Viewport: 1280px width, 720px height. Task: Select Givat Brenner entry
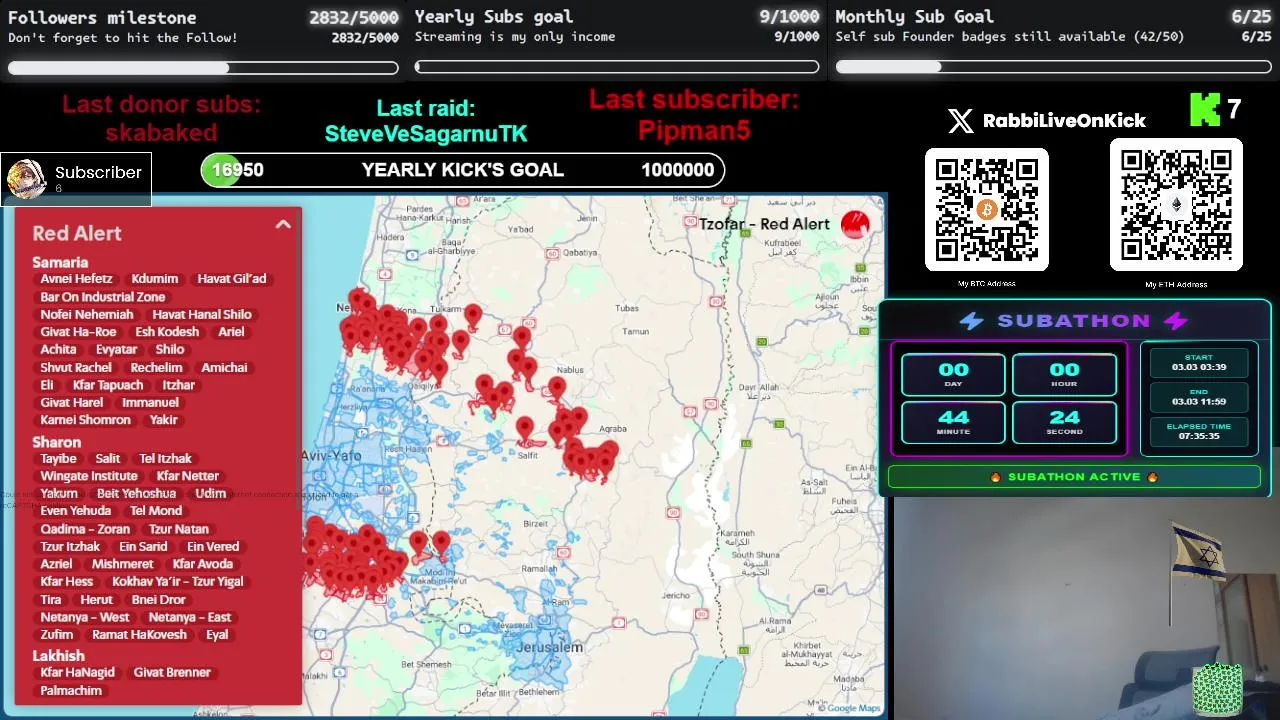pyautogui.click(x=172, y=672)
